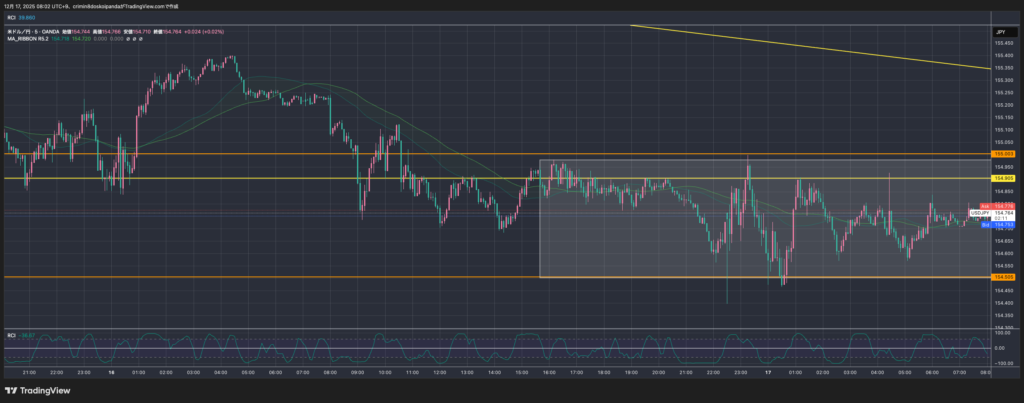Viewport: 1024px width, 403px height.
Task: Open the JPY currency selector
Action: coord(999,33)
